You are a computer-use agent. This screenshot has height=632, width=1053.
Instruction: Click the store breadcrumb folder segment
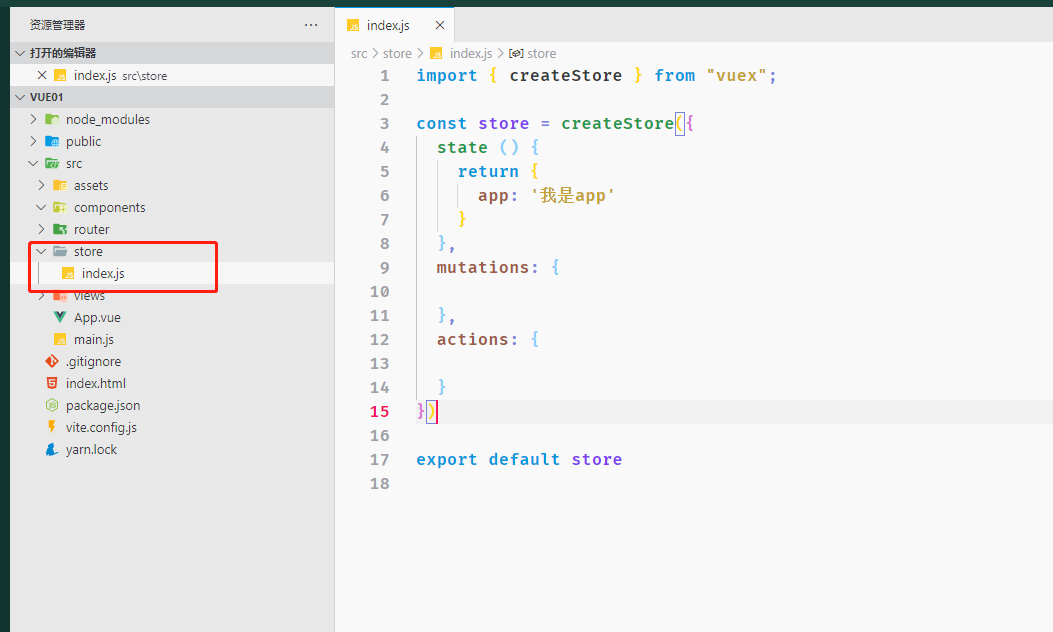[397, 54]
